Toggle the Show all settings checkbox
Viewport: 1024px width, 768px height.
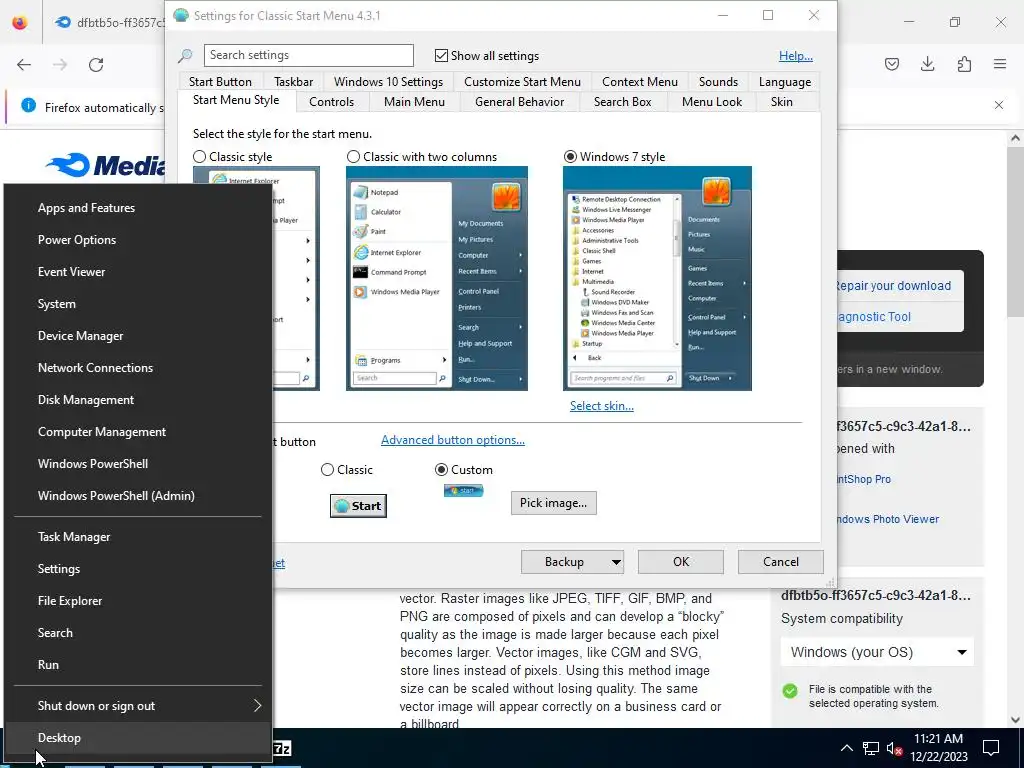[x=441, y=56]
